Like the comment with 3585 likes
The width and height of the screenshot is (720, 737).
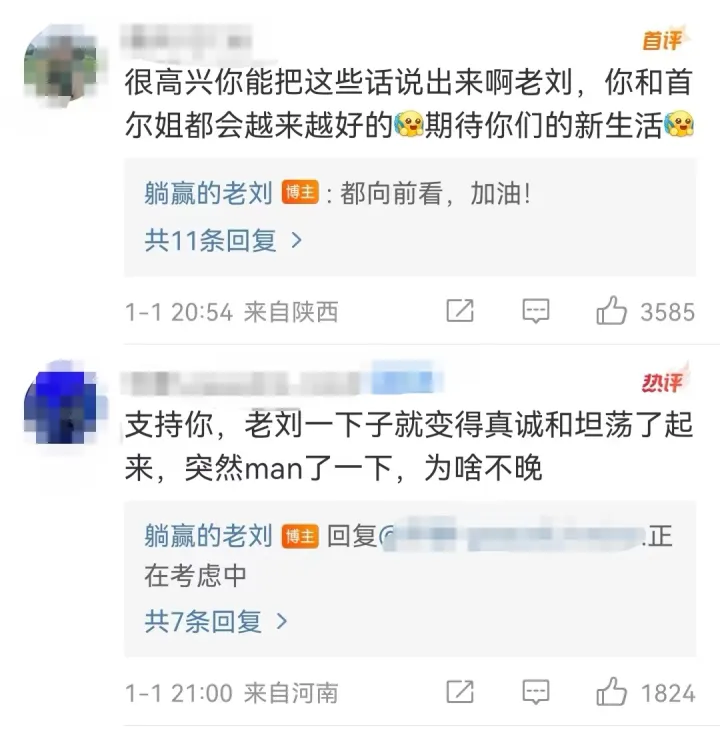click(x=611, y=311)
